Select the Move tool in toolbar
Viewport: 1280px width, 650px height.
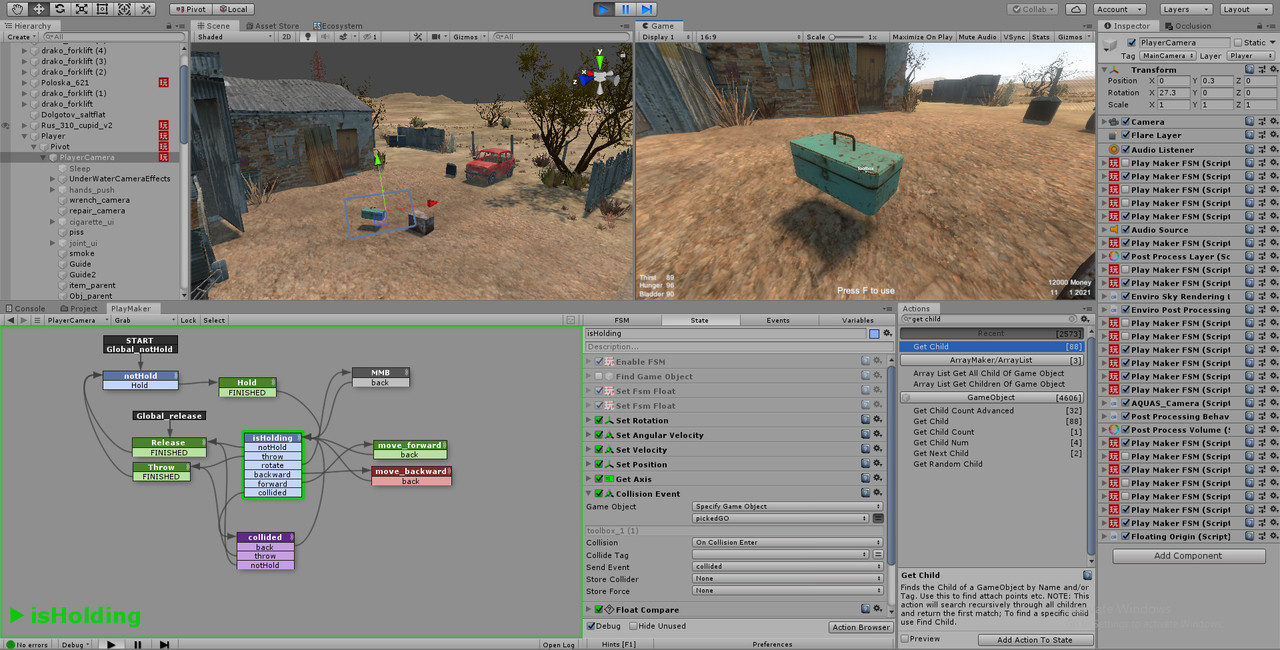(38, 9)
